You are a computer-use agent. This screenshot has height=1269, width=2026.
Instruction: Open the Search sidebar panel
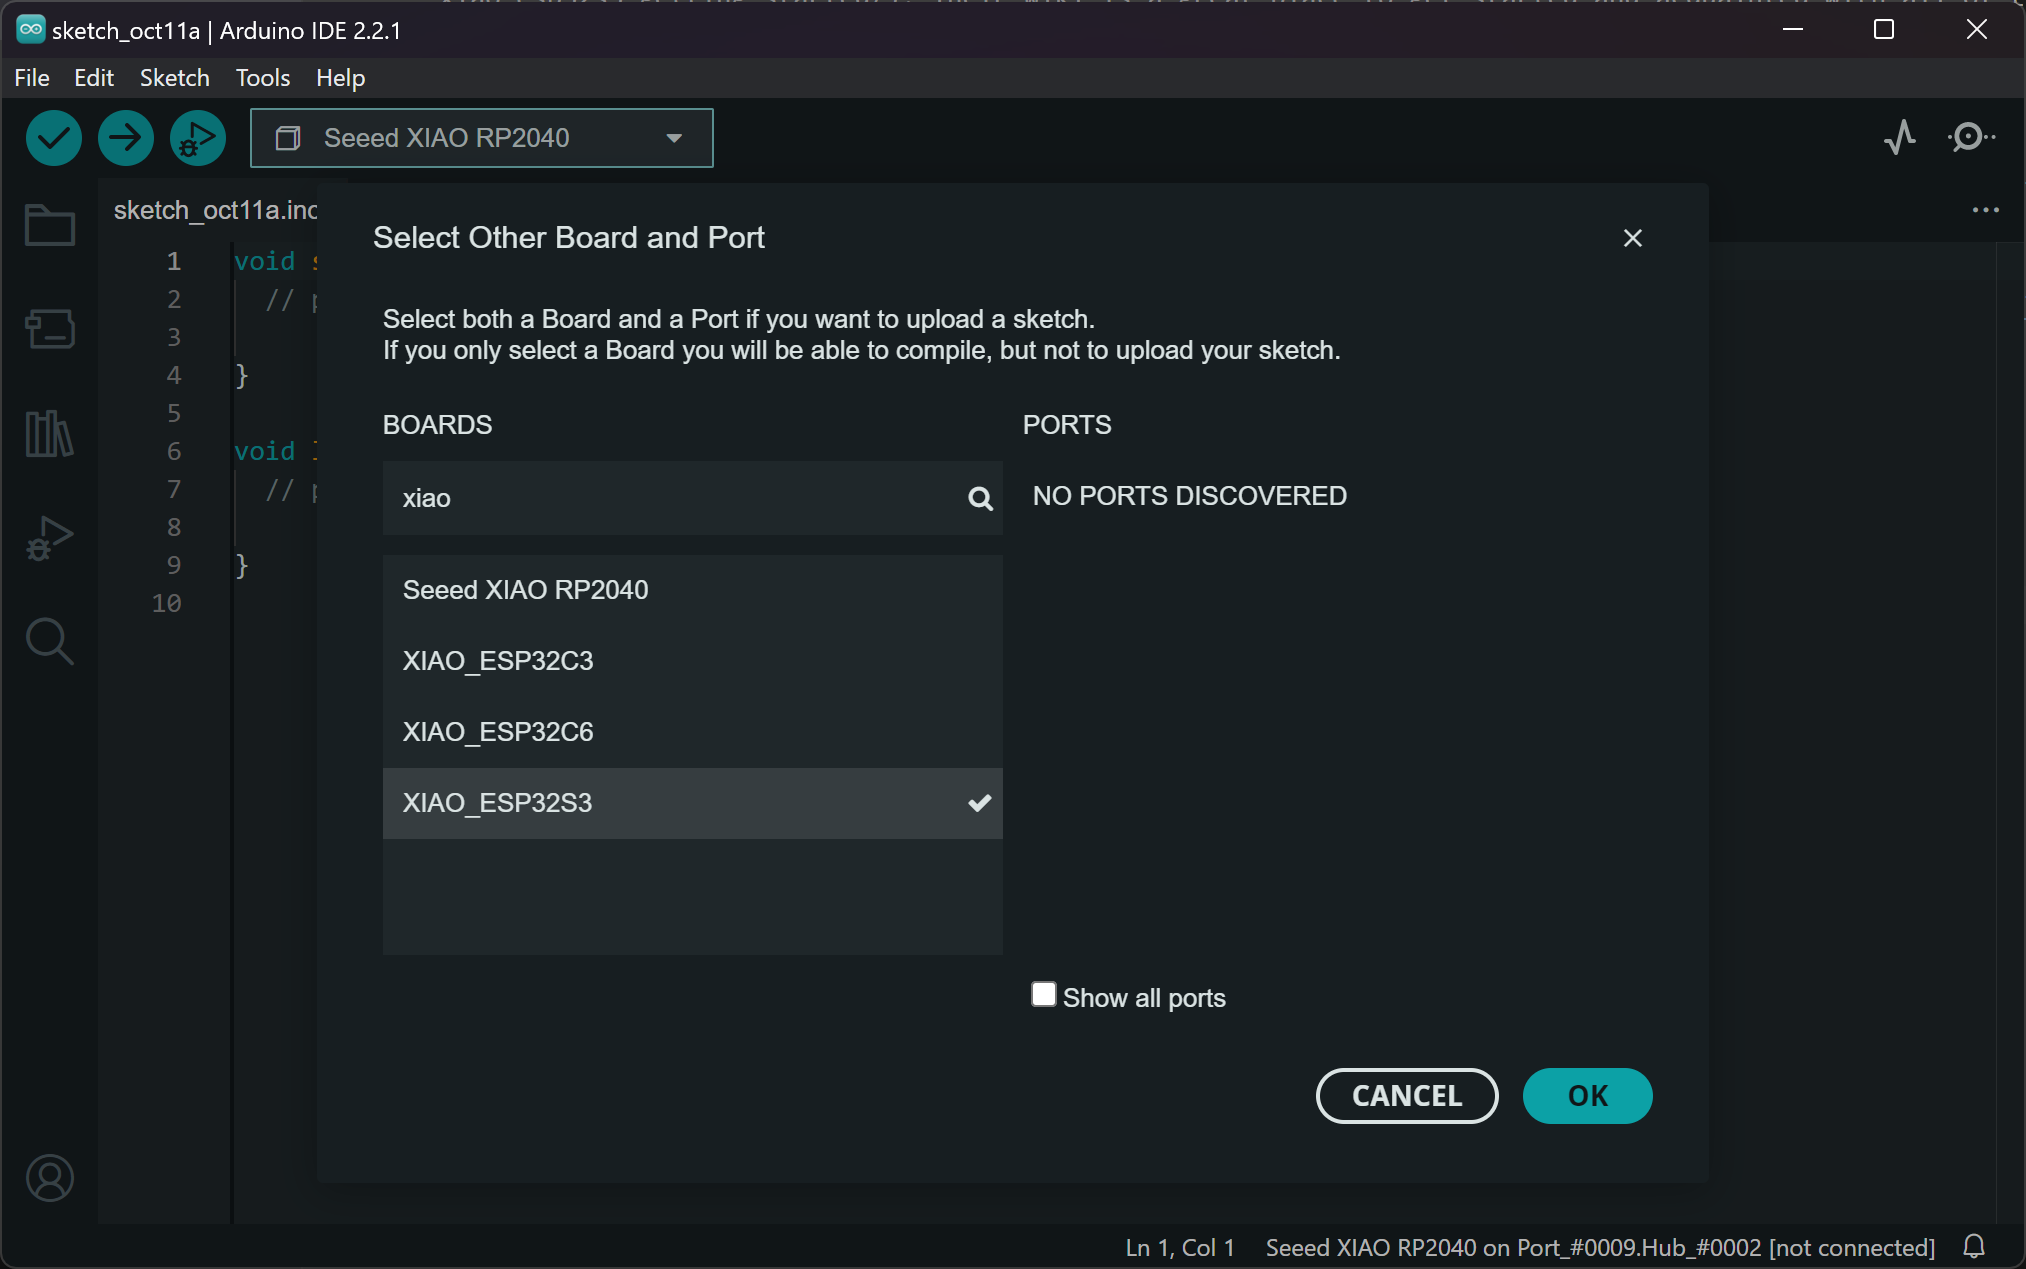click(x=50, y=641)
